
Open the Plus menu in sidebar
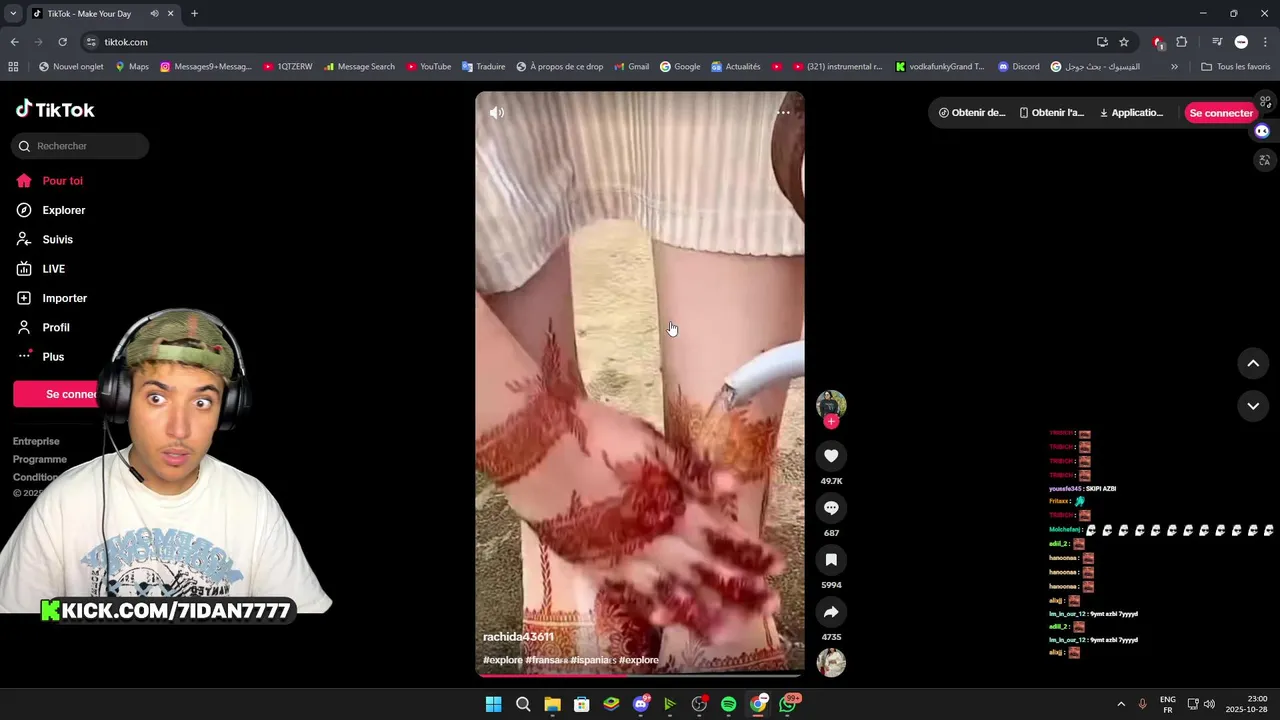(53, 357)
